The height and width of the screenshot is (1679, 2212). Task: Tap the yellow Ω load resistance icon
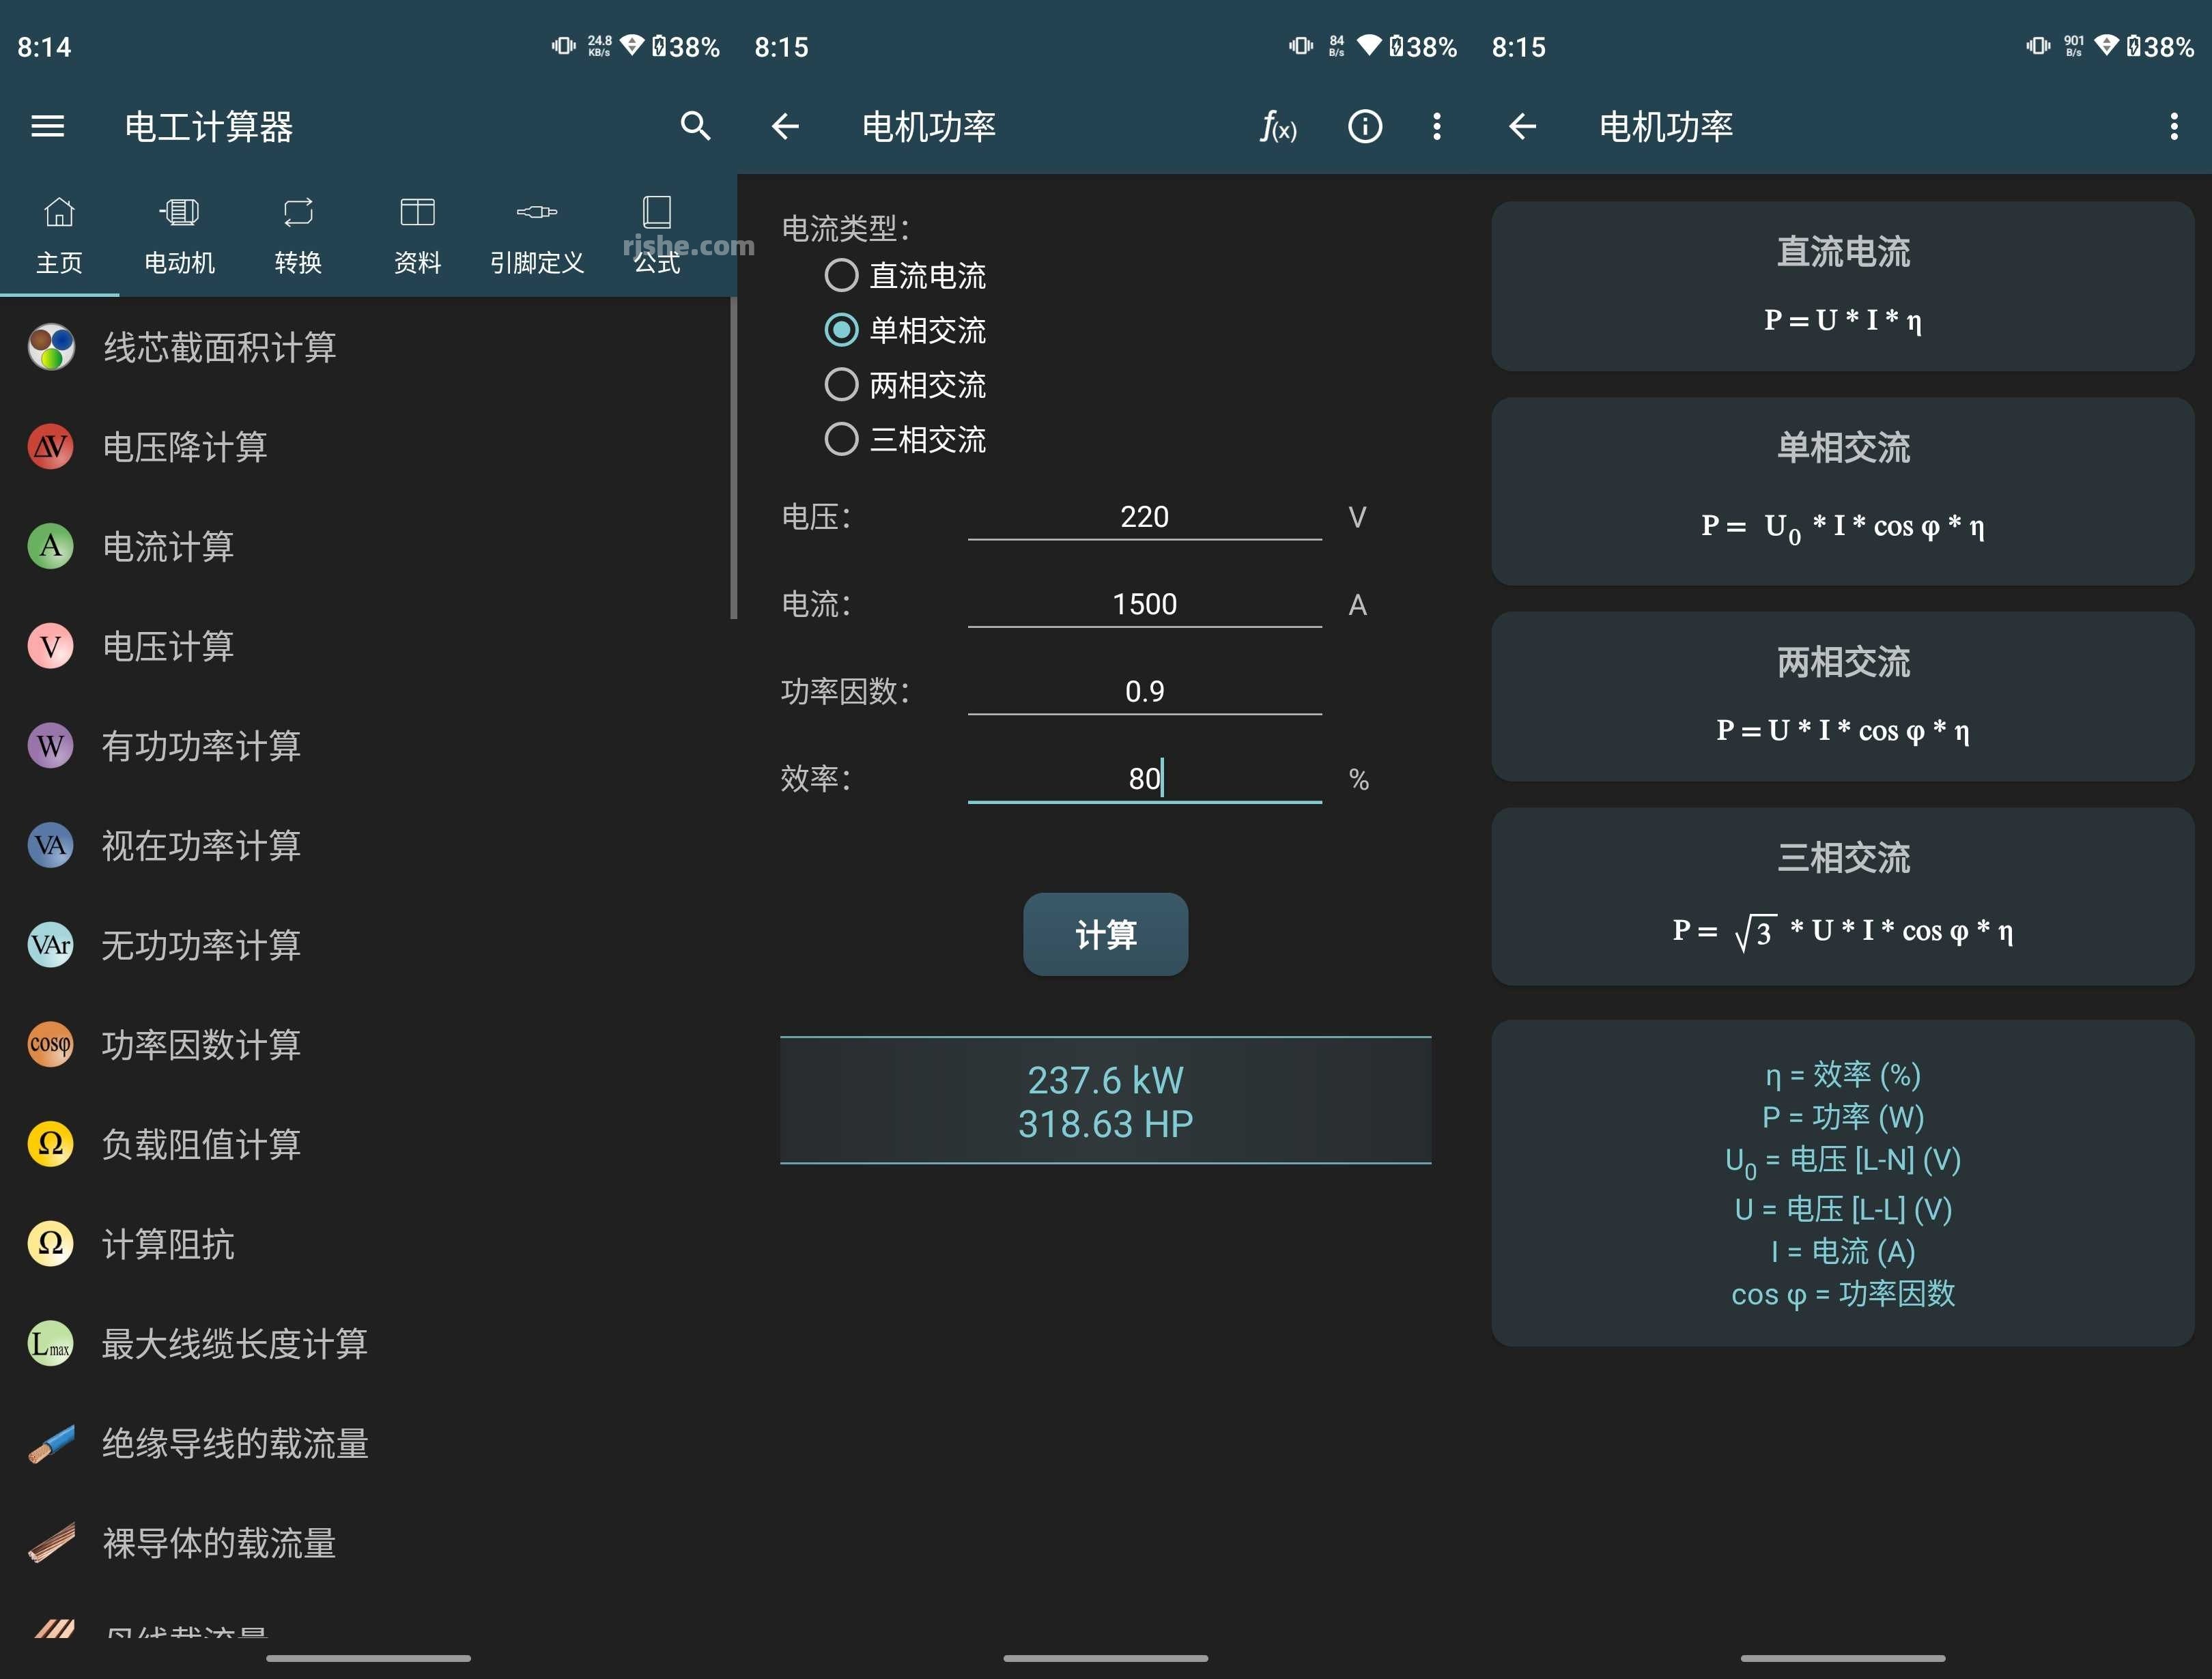point(50,1144)
